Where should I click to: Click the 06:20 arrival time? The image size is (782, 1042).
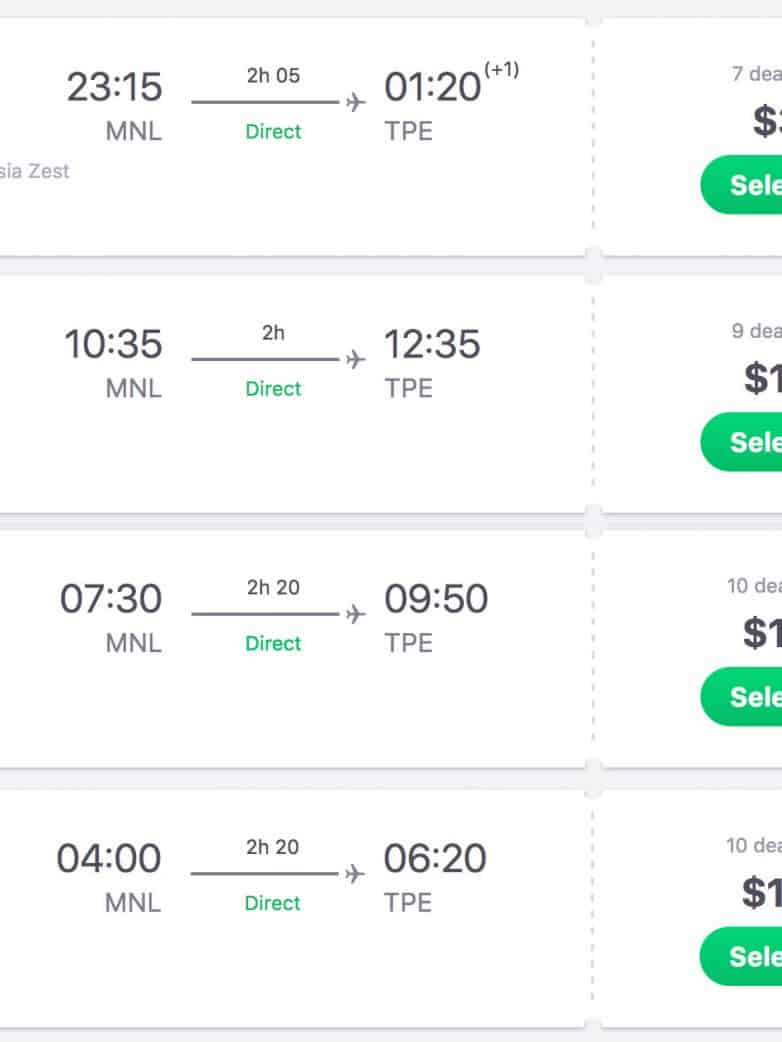(x=435, y=859)
